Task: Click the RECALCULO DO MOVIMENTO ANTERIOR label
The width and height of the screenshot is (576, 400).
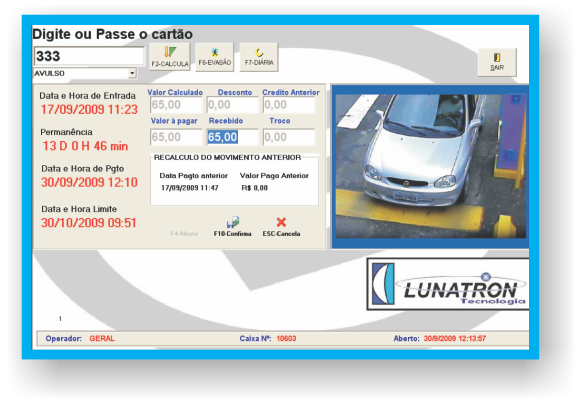Action: pos(227,158)
